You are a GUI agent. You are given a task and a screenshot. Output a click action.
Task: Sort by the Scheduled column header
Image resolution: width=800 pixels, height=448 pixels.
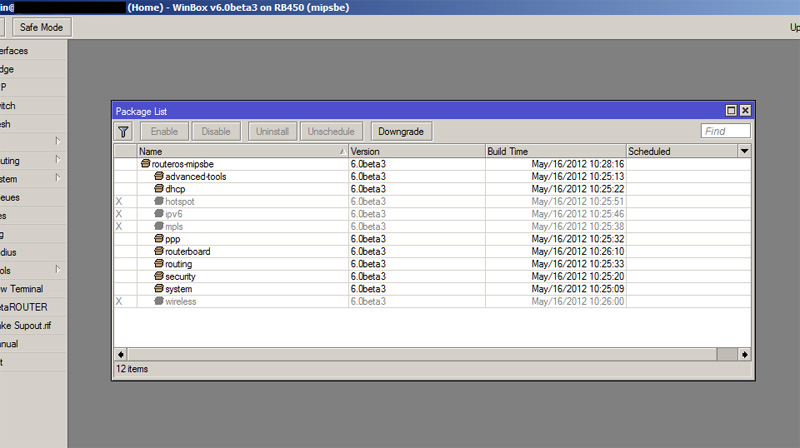coord(682,151)
